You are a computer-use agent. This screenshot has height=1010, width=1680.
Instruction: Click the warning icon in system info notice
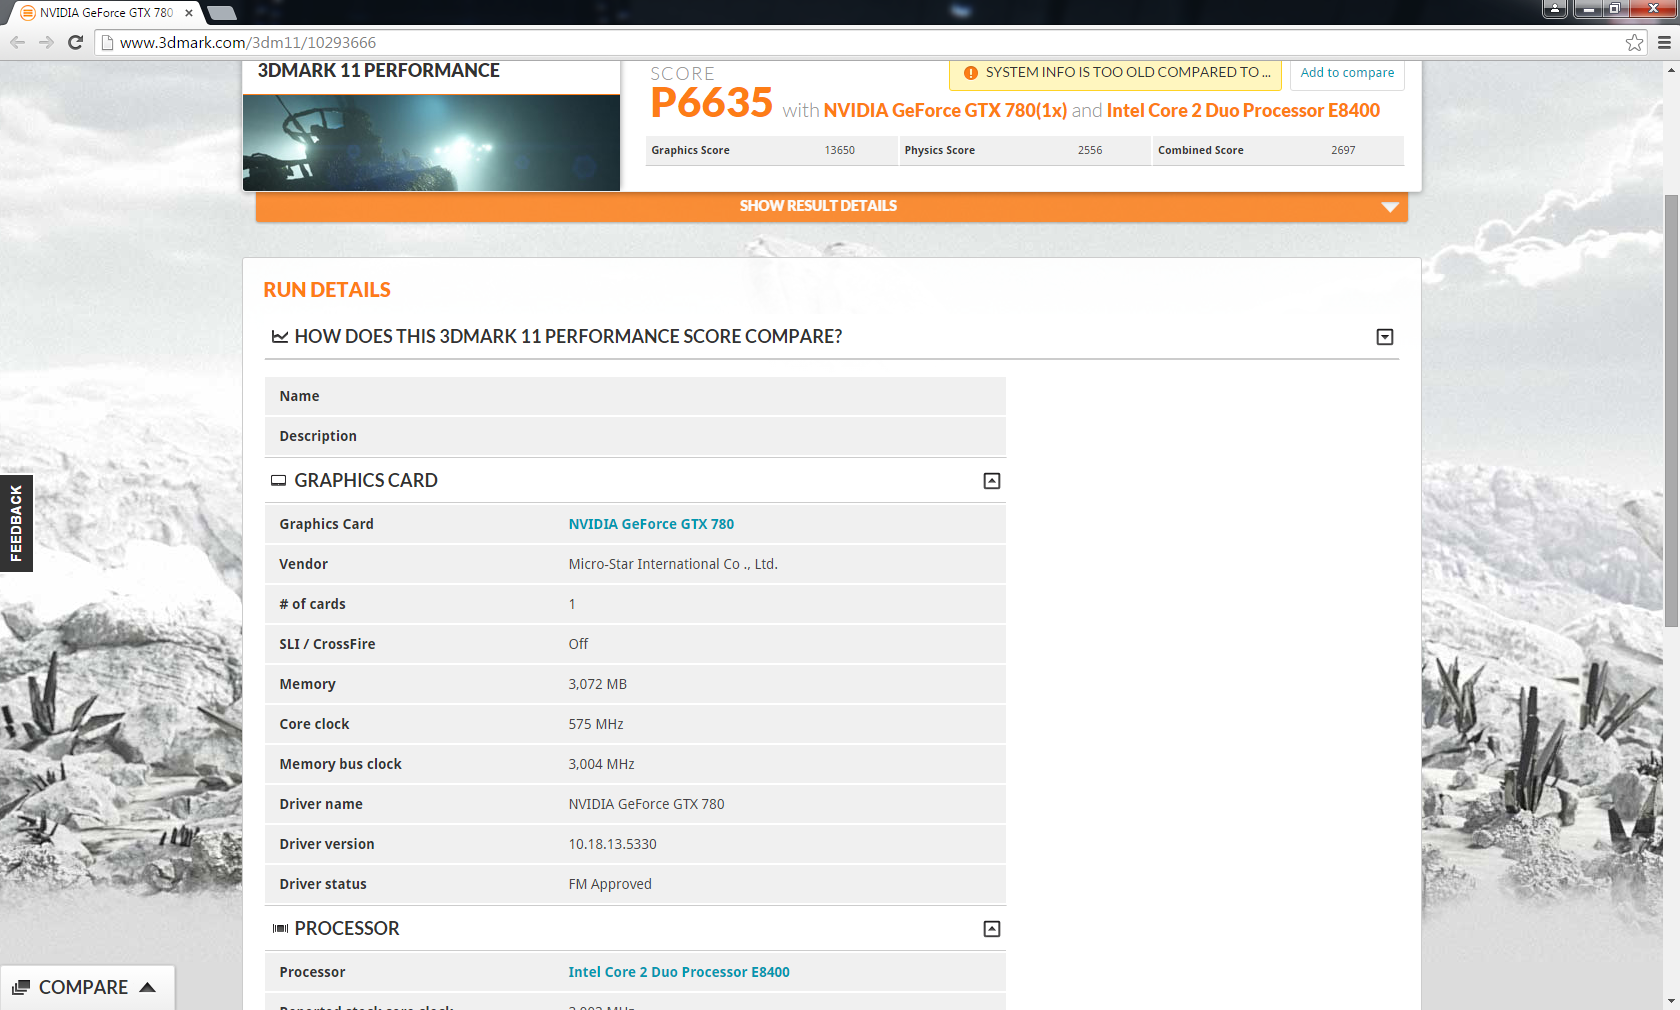970,73
